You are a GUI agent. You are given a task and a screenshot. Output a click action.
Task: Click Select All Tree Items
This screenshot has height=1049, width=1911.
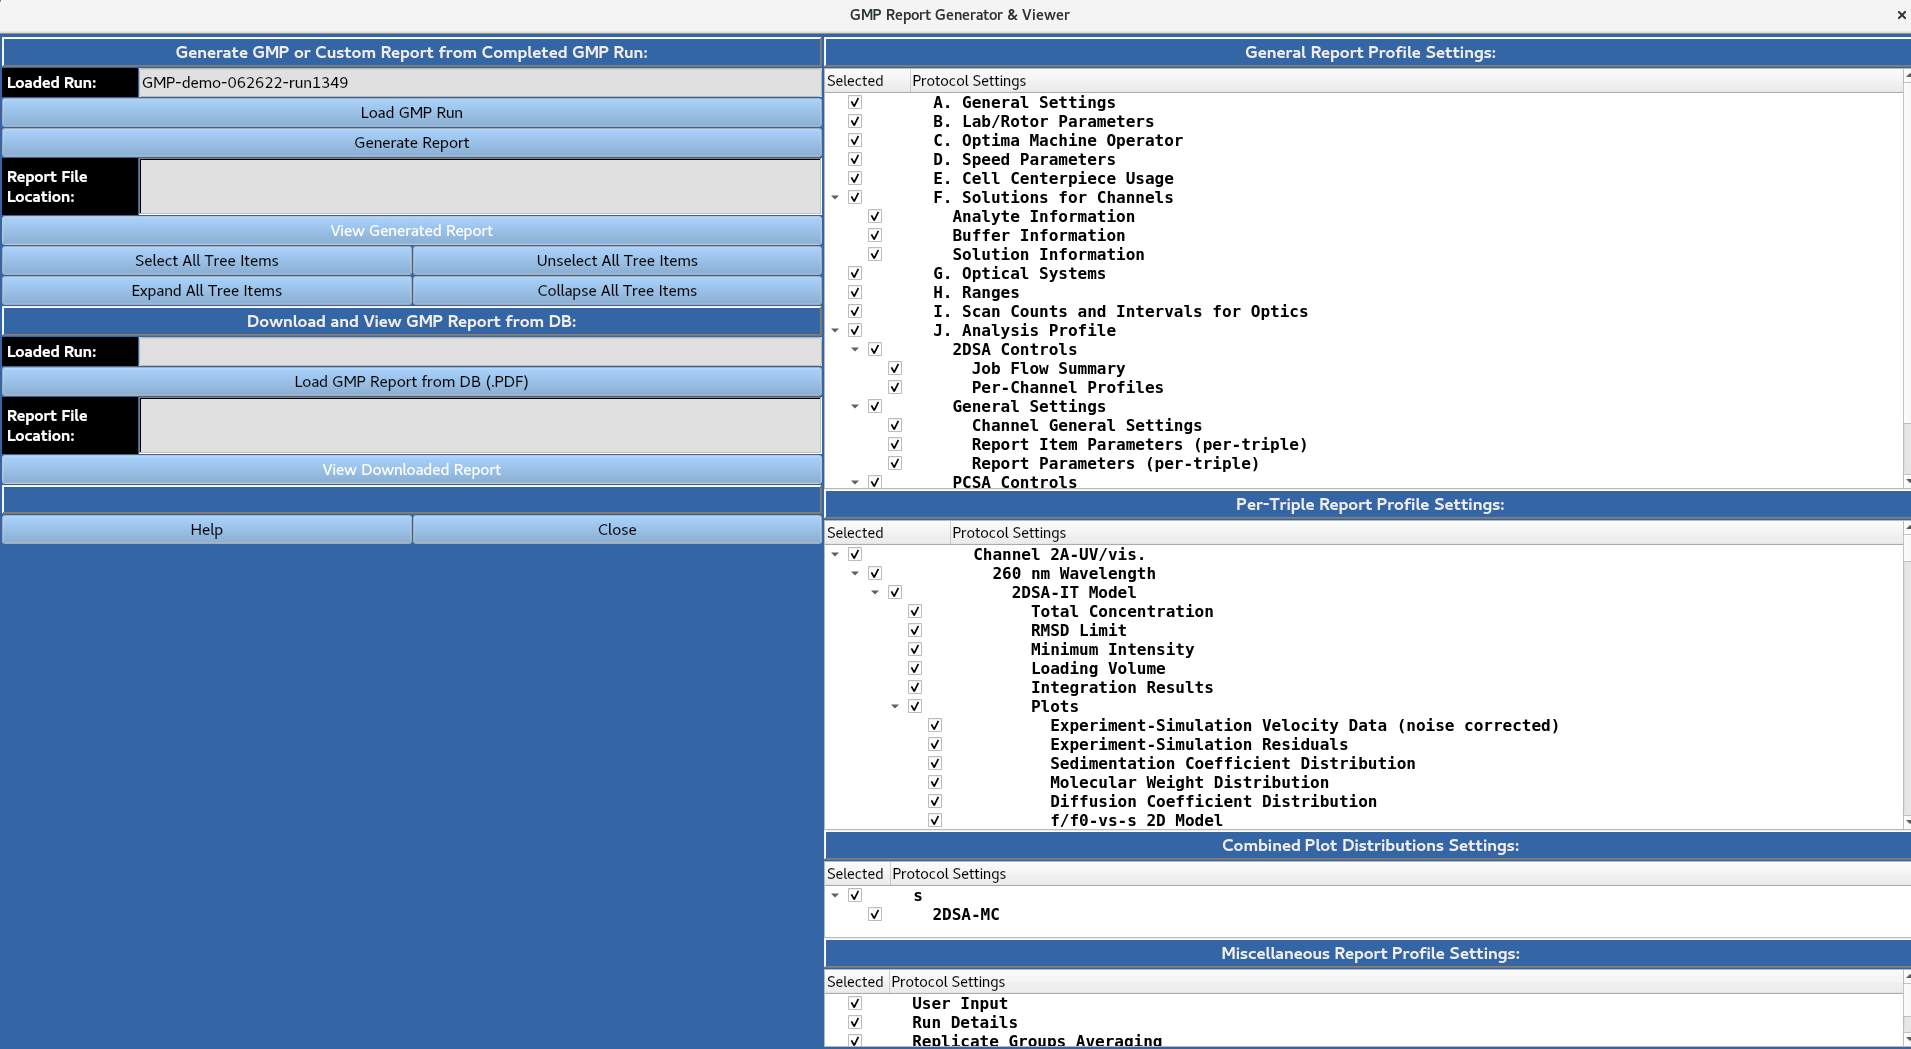click(x=206, y=260)
